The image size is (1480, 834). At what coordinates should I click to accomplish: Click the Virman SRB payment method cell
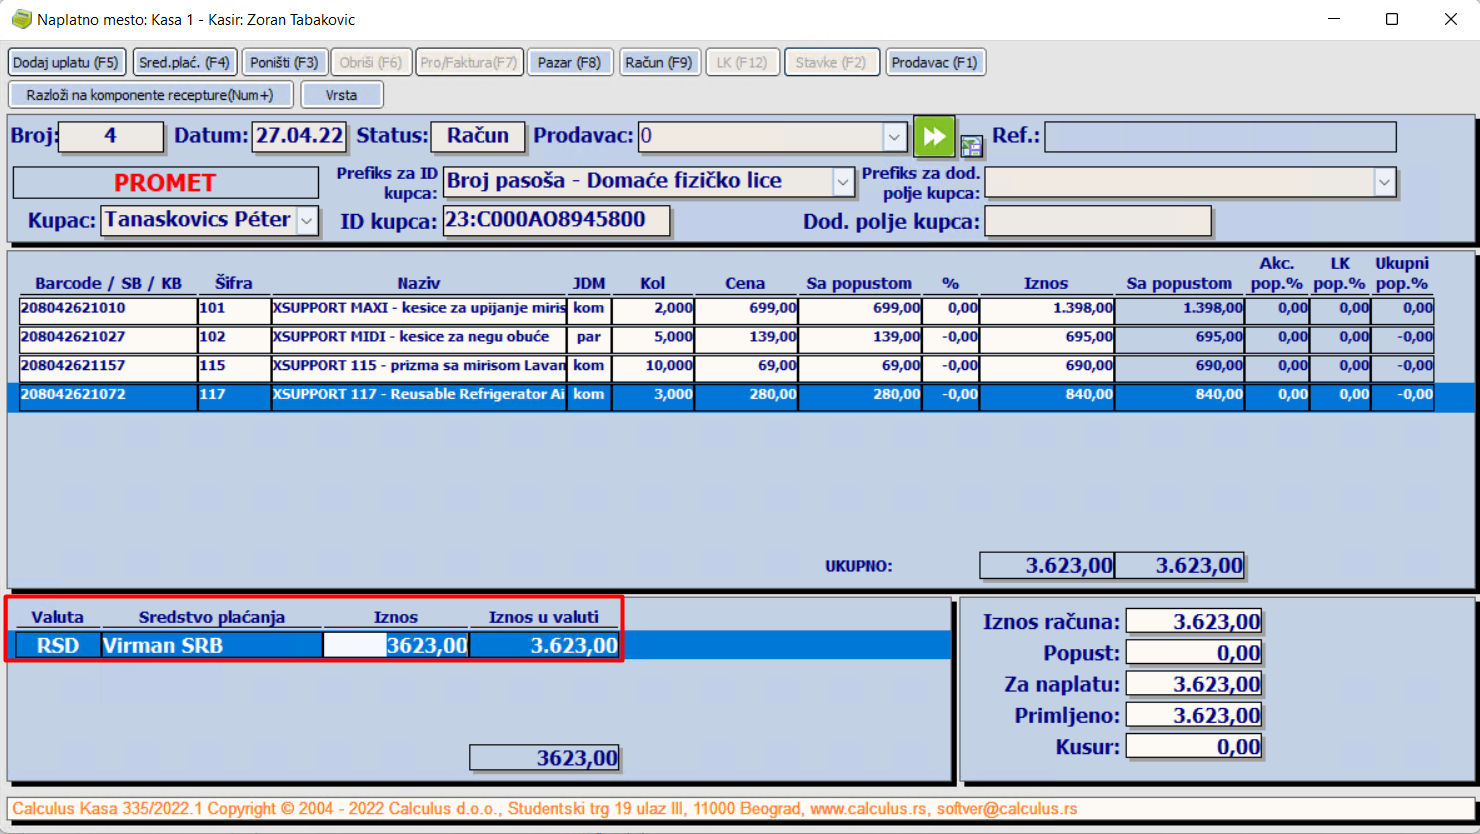[212, 645]
